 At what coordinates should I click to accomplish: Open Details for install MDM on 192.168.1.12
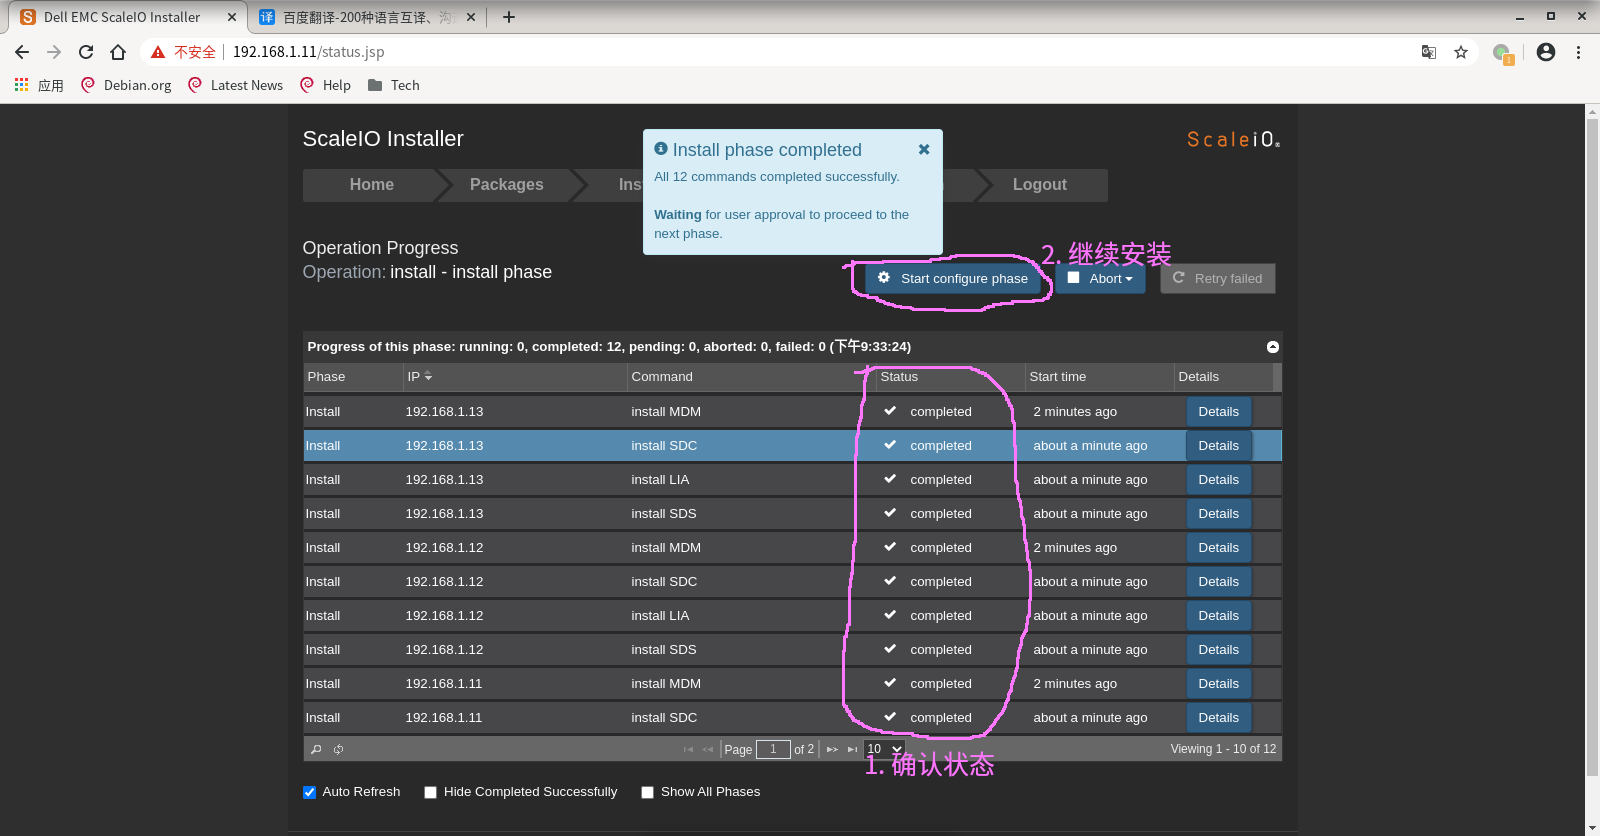[1218, 548]
